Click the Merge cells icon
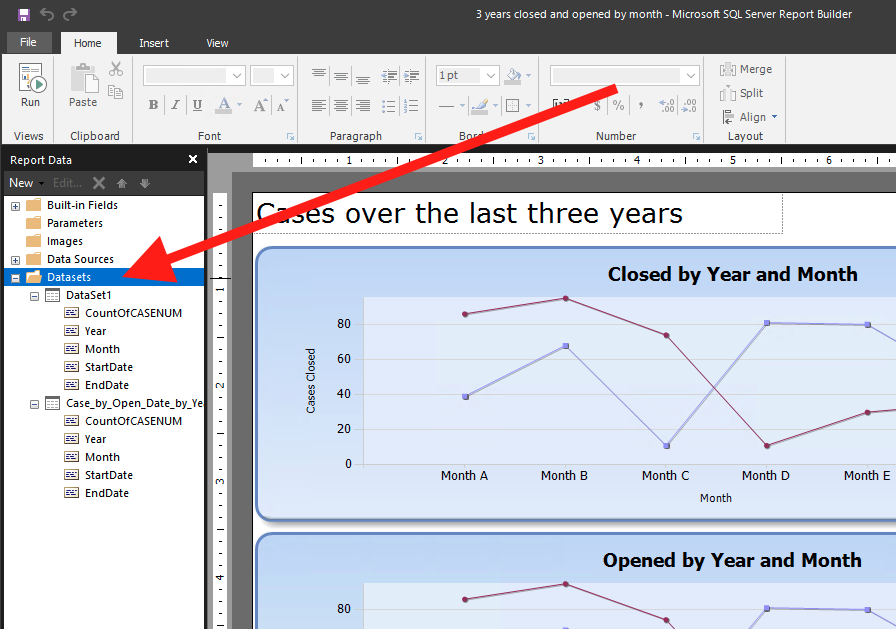The width and height of the screenshot is (896, 629). tap(746, 69)
